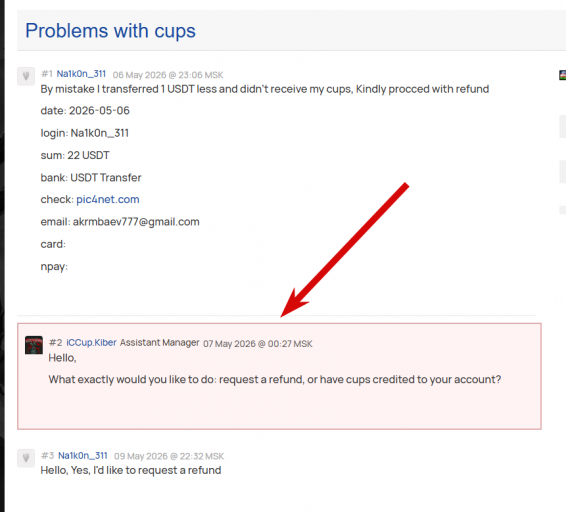The width and height of the screenshot is (566, 512).
Task: Click the sentence "By mistake I transferred 1 USDT less"
Action: tap(129, 89)
